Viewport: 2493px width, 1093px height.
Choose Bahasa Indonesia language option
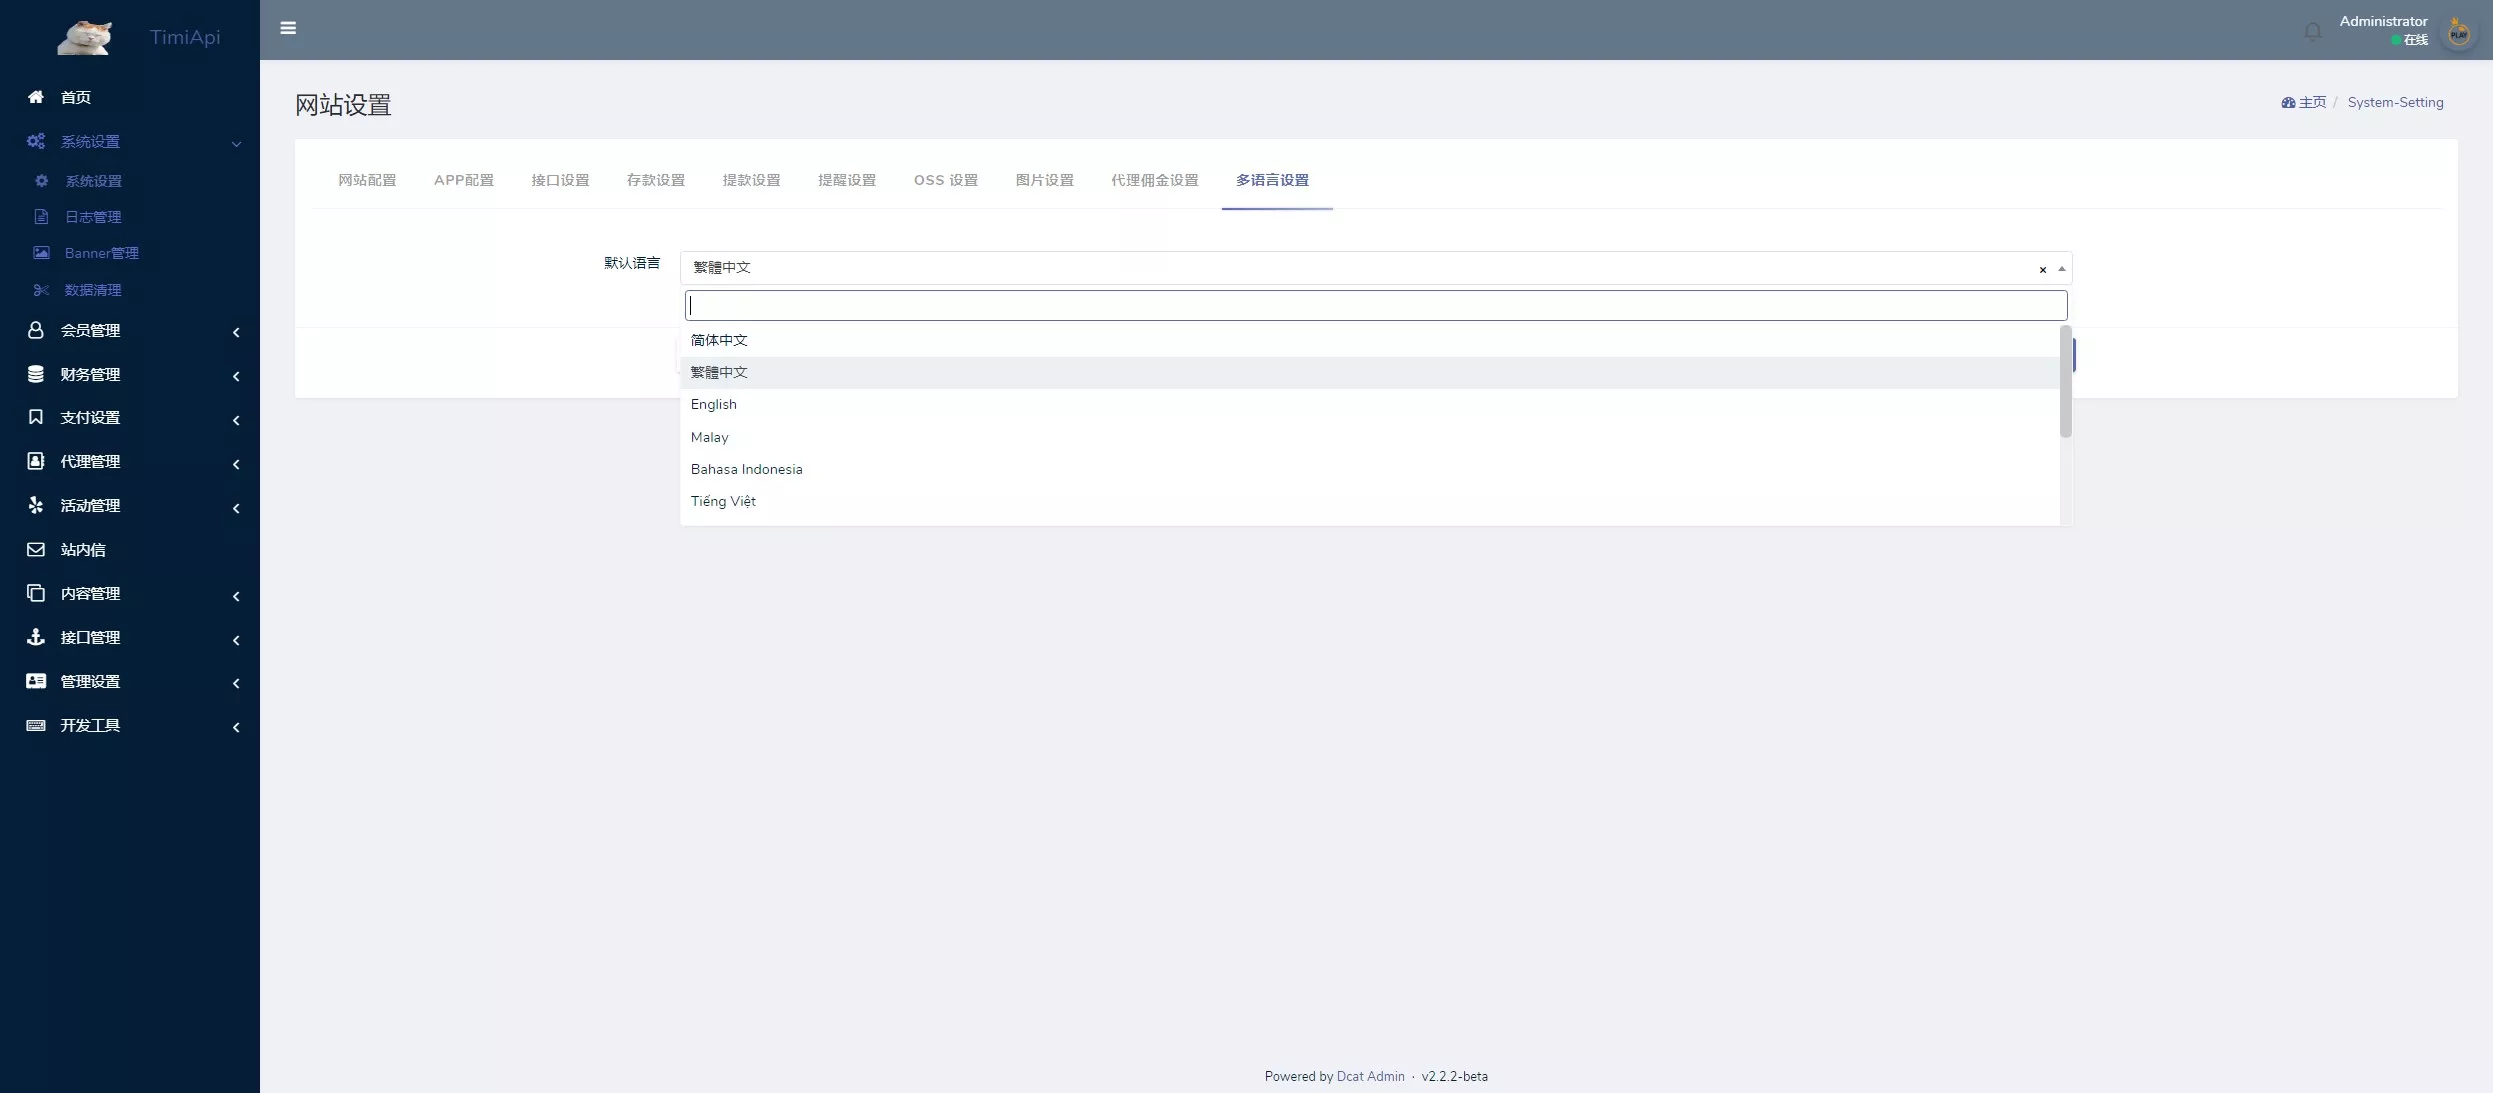pos(746,469)
